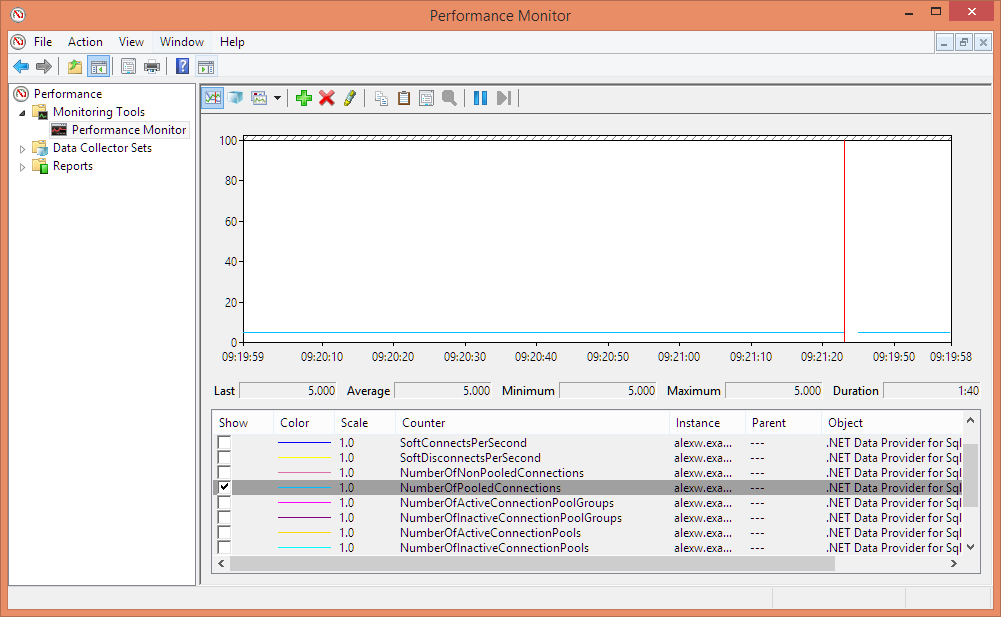Click the Change graph type icon
The height and width of the screenshot is (617, 1001).
click(x=259, y=98)
